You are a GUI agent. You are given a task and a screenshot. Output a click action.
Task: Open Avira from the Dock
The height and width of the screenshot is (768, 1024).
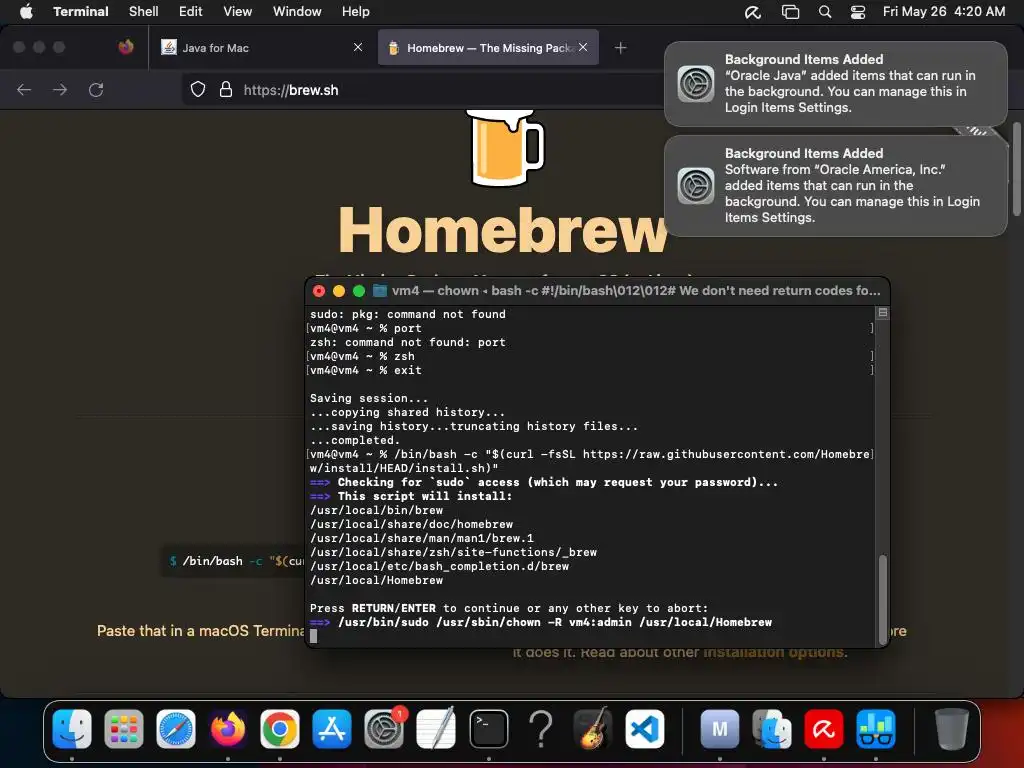[x=824, y=729]
